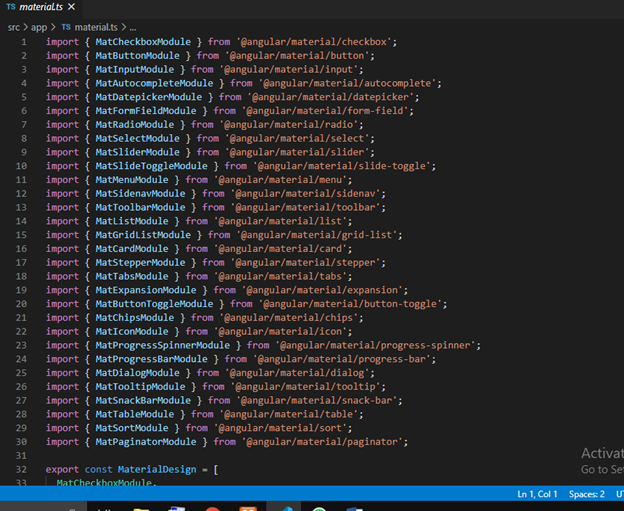The height and width of the screenshot is (511, 624).
Task: Click MatTooltipModule identifier on line 26
Action: click(x=140, y=387)
